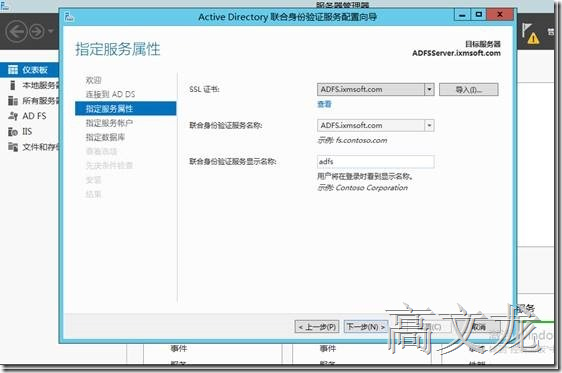Close the AD FS configuration wizard
The height and width of the screenshot is (373, 562).
pyautogui.click(x=500, y=15)
